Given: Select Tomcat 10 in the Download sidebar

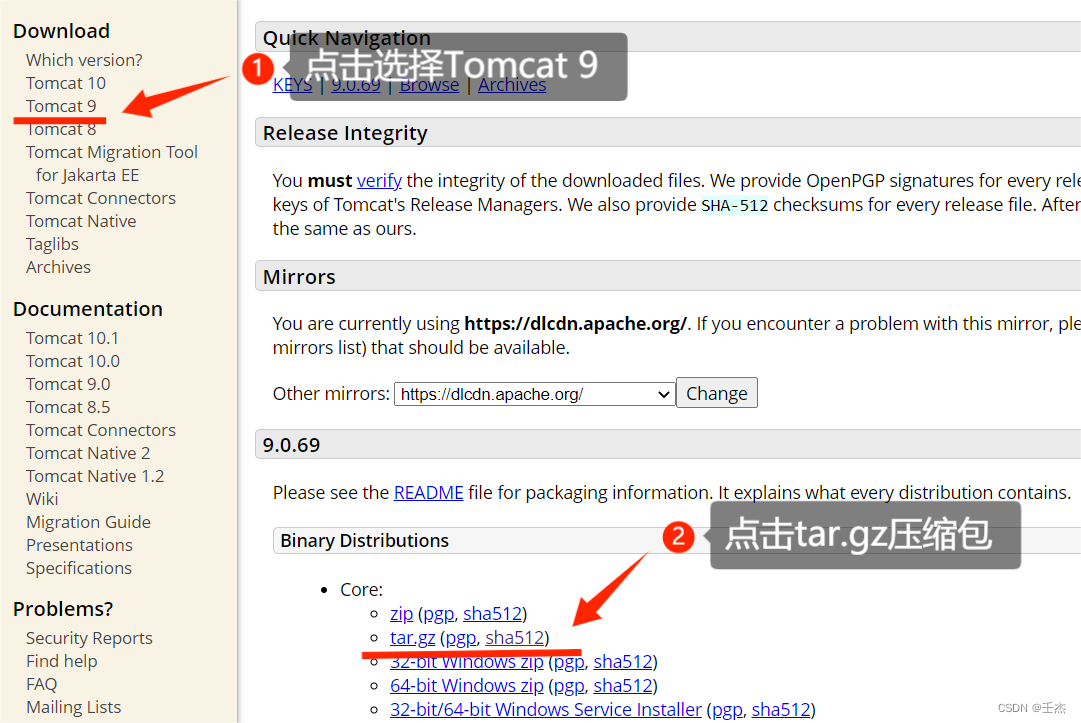Looking at the screenshot, I should point(65,82).
